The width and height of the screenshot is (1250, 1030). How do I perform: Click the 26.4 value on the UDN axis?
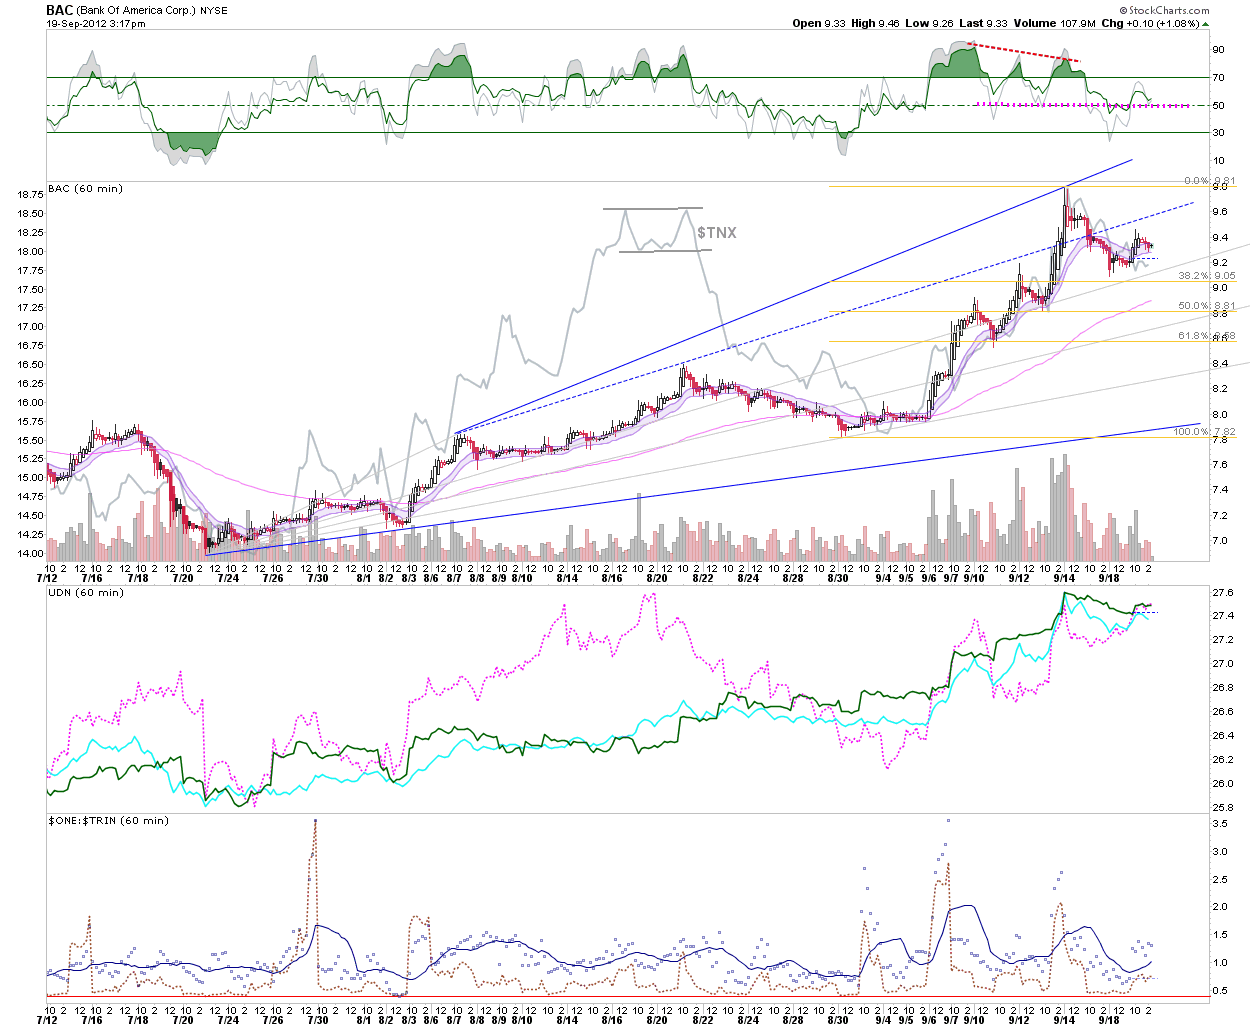tap(1222, 736)
